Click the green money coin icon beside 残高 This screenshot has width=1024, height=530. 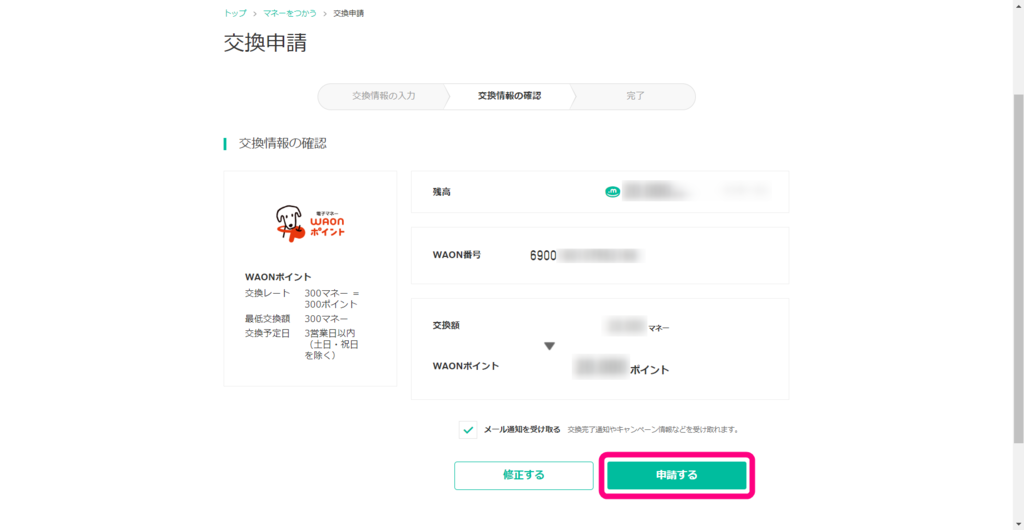[x=612, y=192]
